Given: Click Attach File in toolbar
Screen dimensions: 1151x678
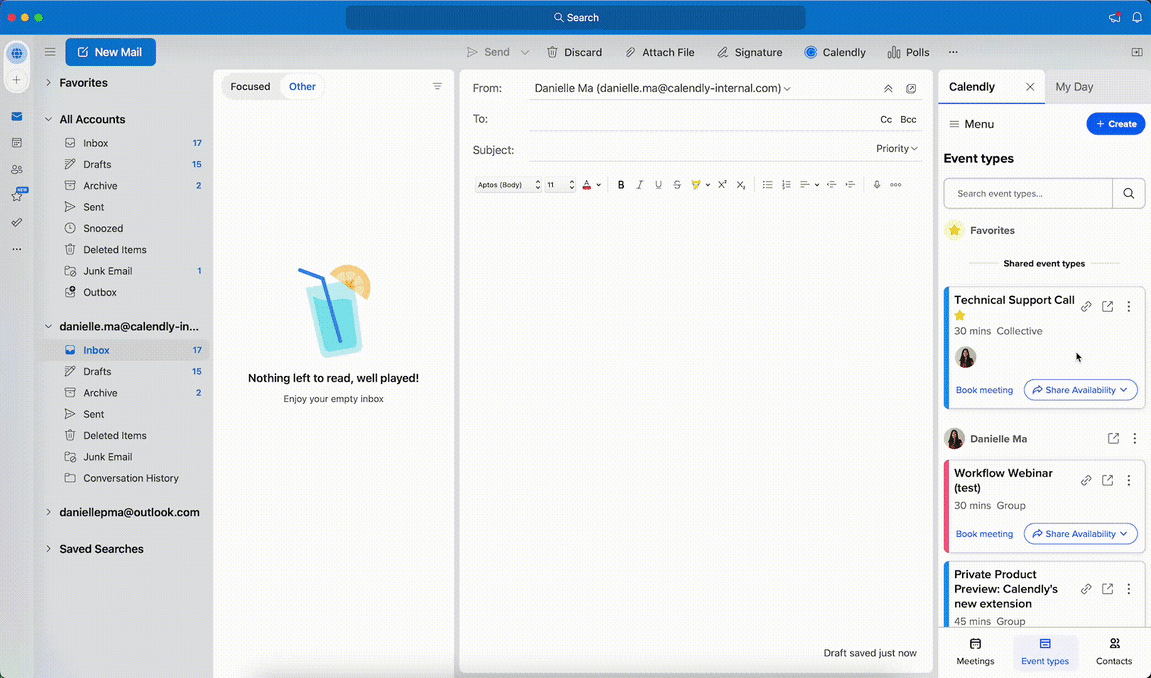Looking at the screenshot, I should [x=659, y=52].
